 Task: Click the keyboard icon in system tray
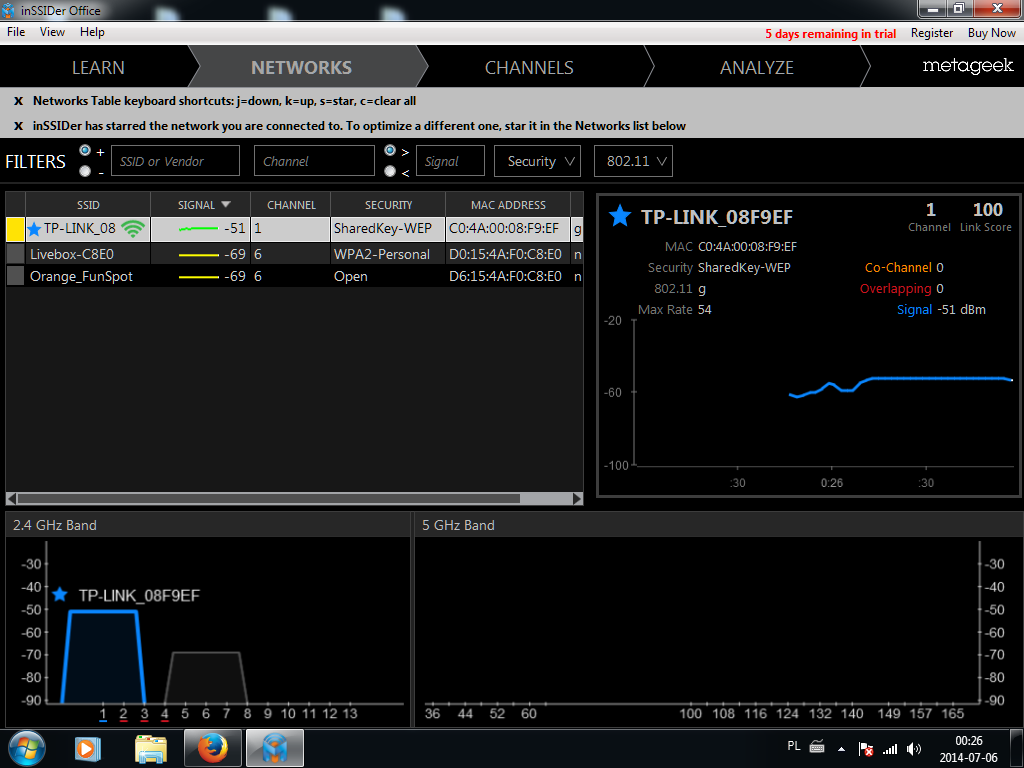[817, 746]
